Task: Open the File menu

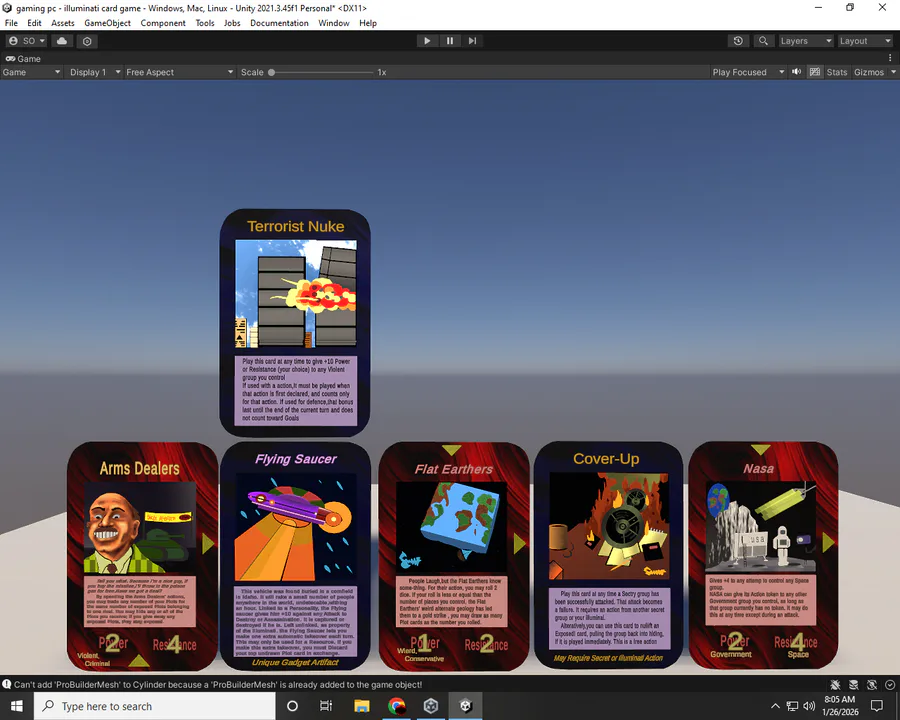Action: 11,23
